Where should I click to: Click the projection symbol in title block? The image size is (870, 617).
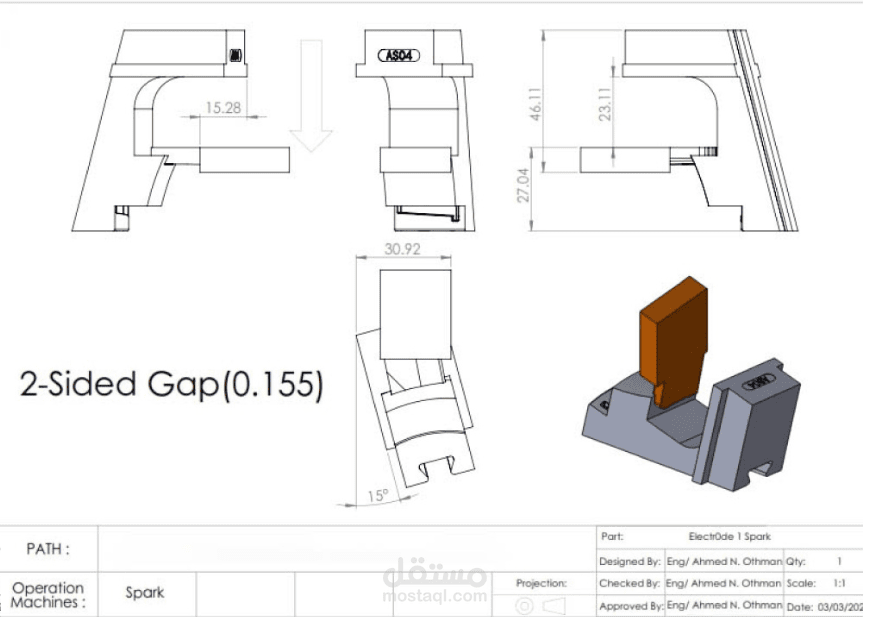click(540, 605)
